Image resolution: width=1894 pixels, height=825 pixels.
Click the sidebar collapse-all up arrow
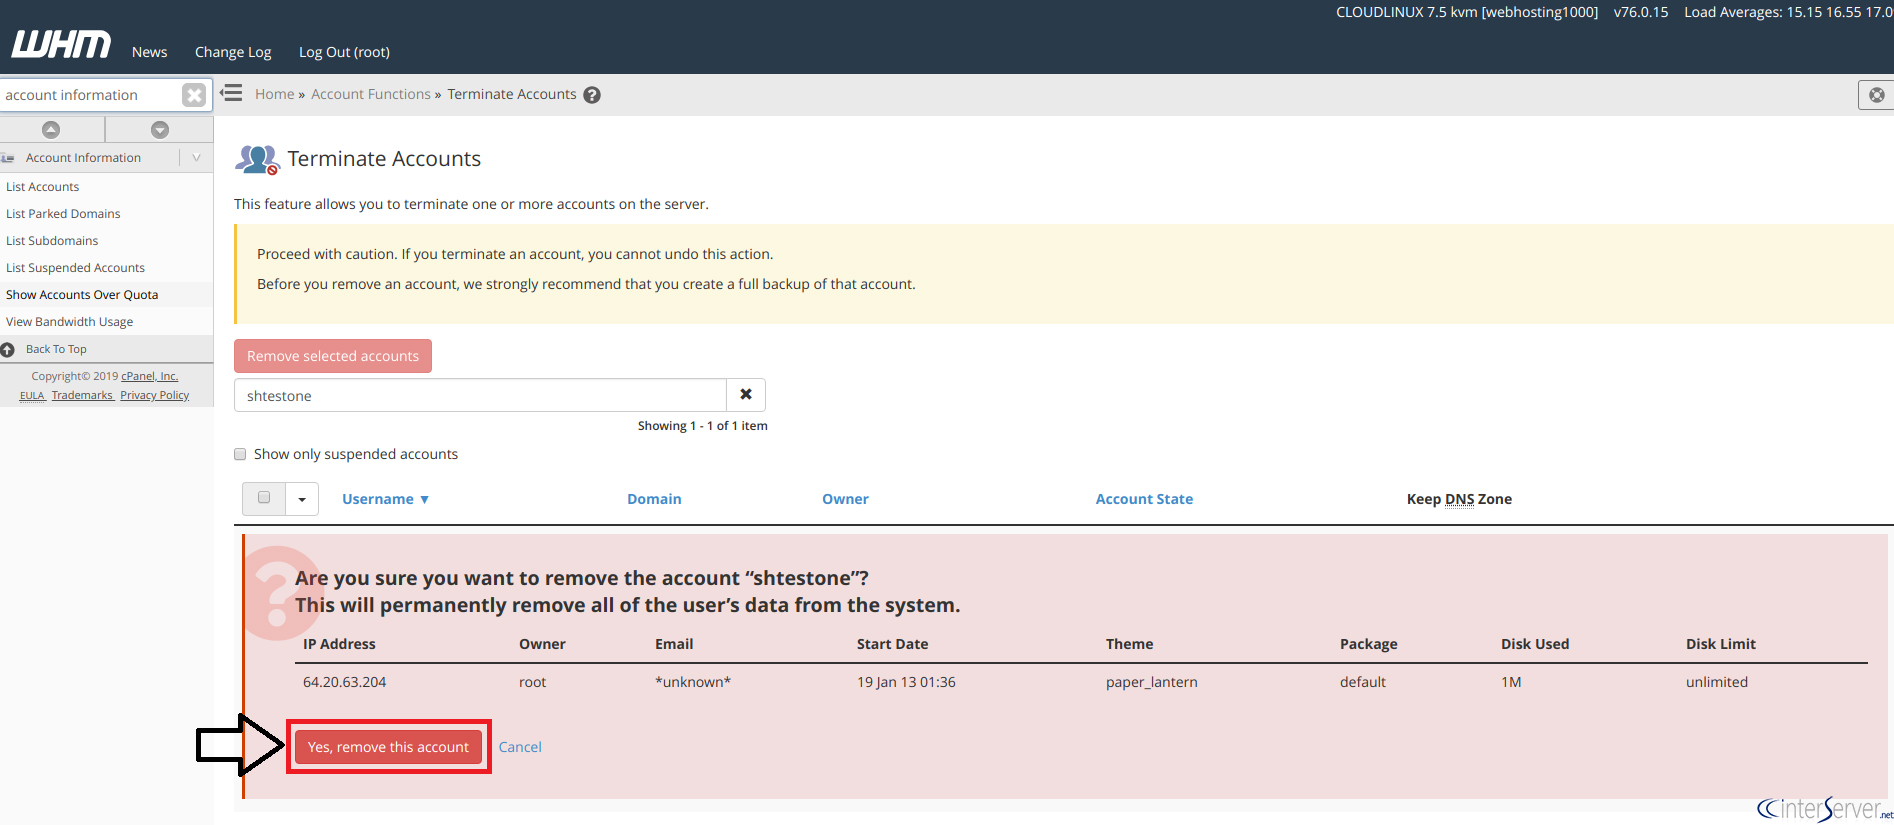click(51, 130)
